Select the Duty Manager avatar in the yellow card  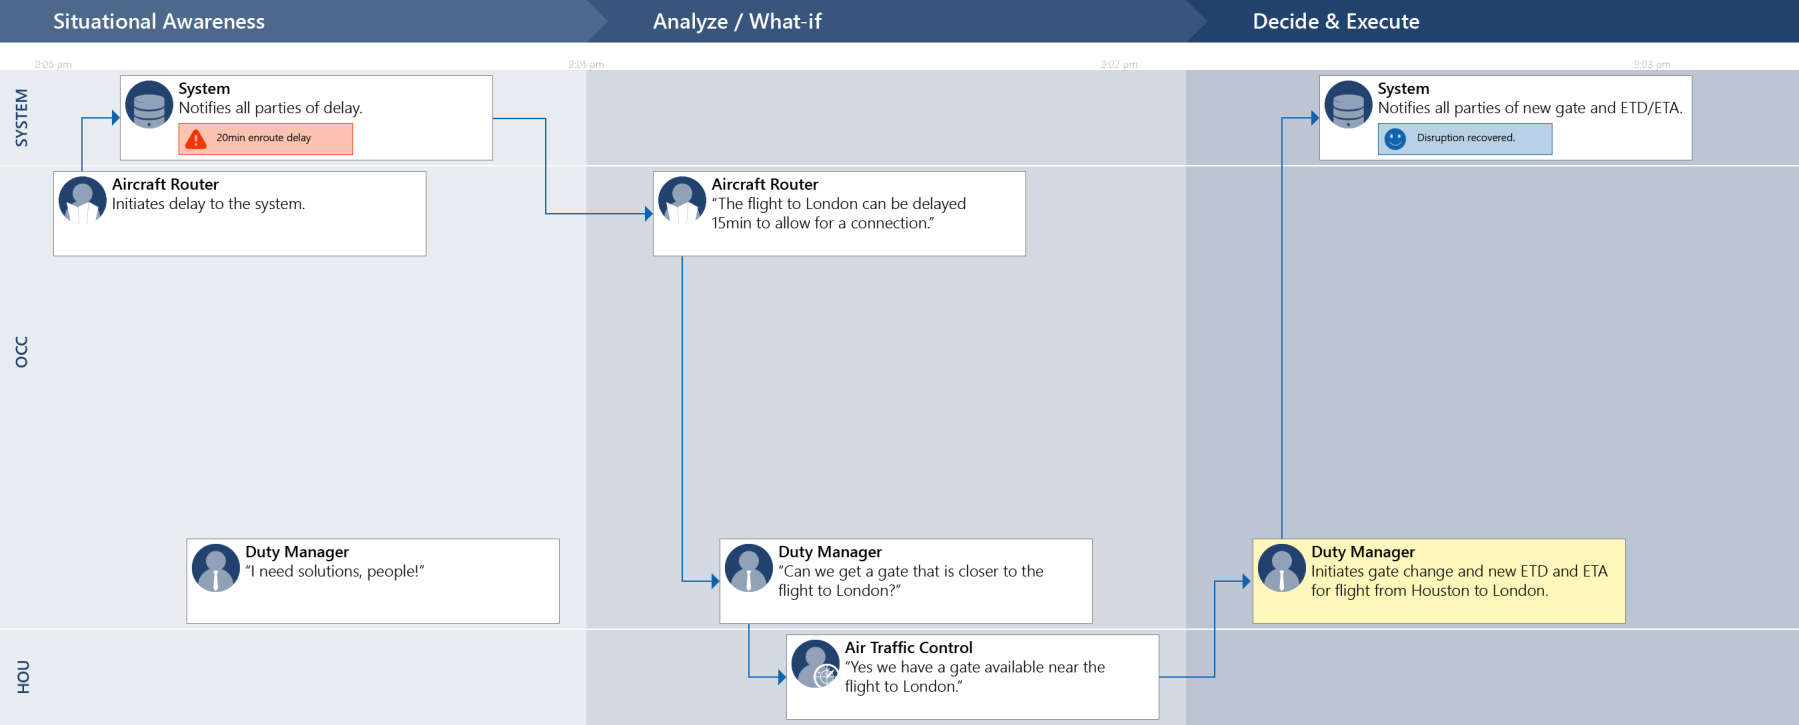click(1281, 568)
